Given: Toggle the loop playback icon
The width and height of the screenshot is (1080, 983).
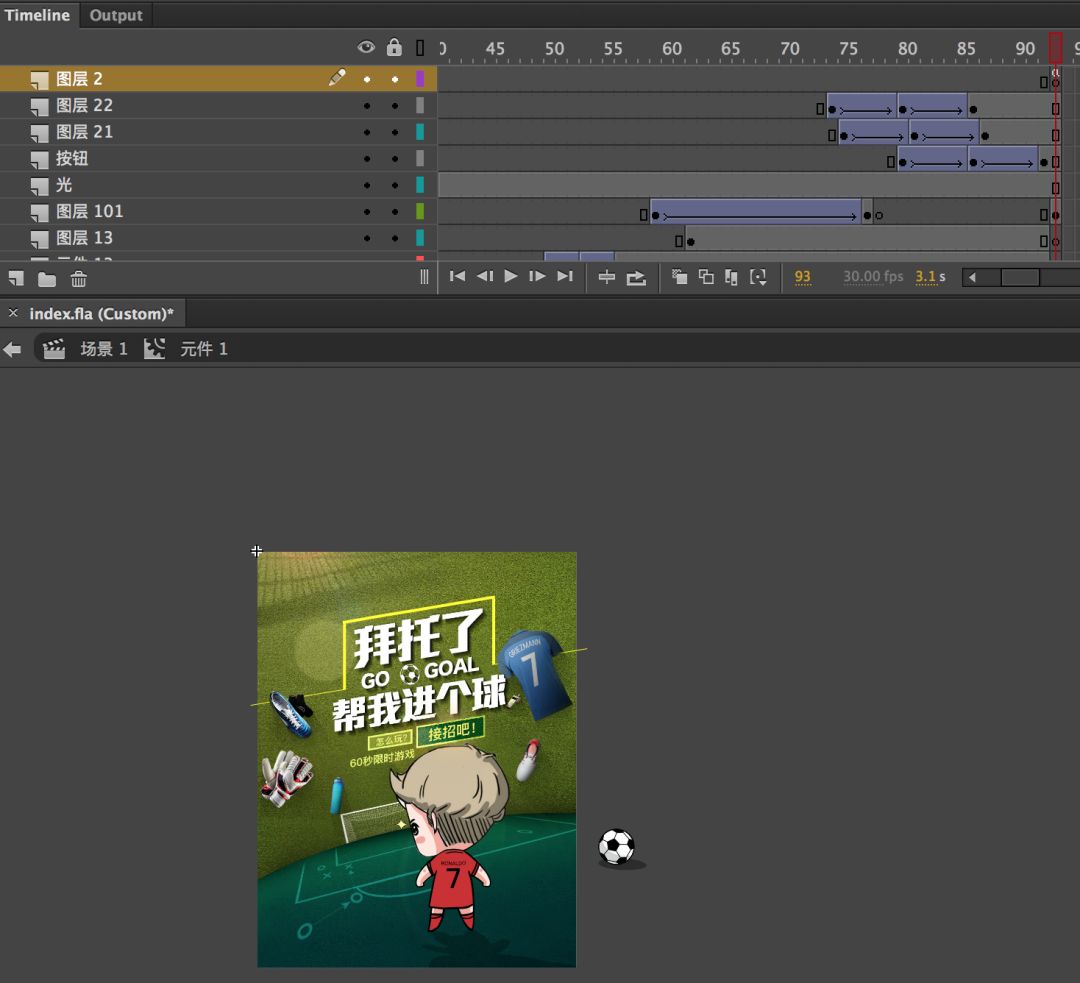Looking at the screenshot, I should pyautogui.click(x=636, y=277).
